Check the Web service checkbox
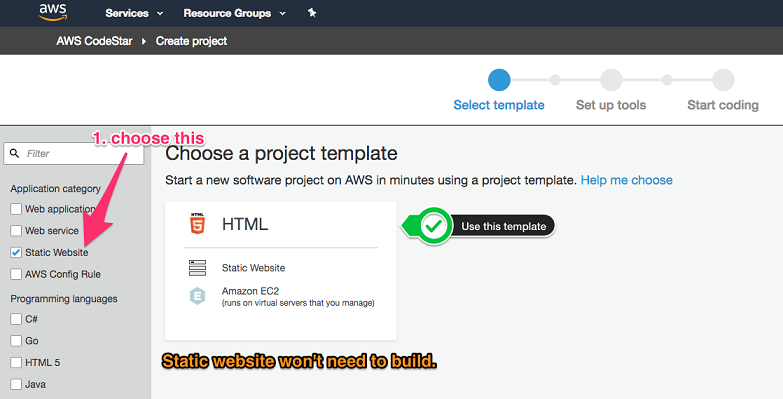 [x=16, y=231]
